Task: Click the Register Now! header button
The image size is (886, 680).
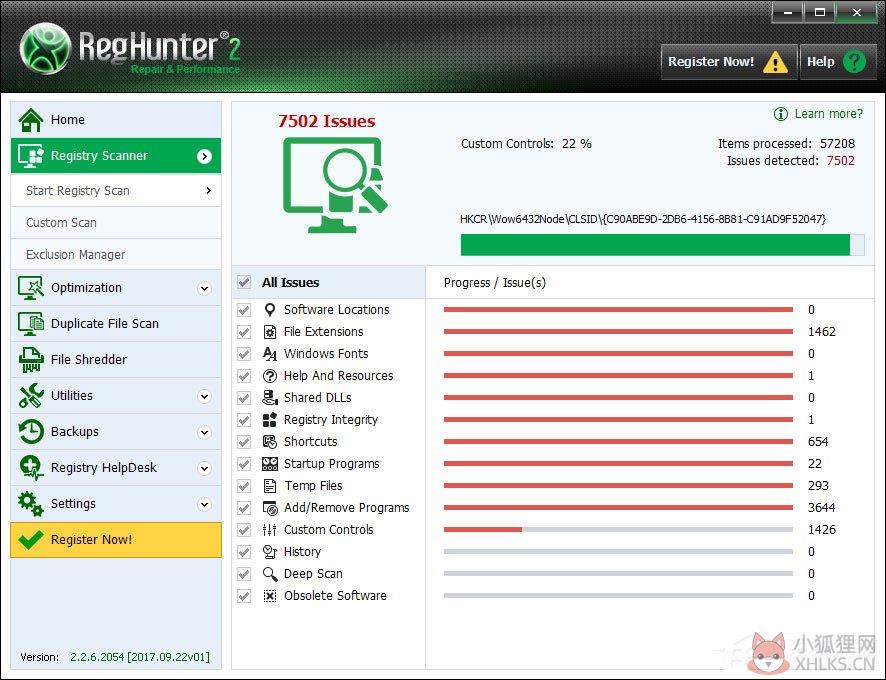Action: pyautogui.click(x=729, y=62)
